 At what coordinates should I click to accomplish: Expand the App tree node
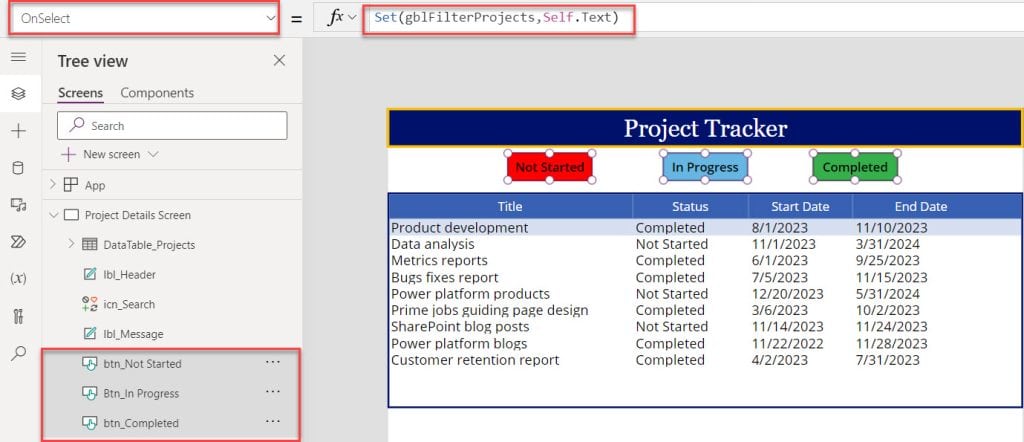click(x=54, y=185)
